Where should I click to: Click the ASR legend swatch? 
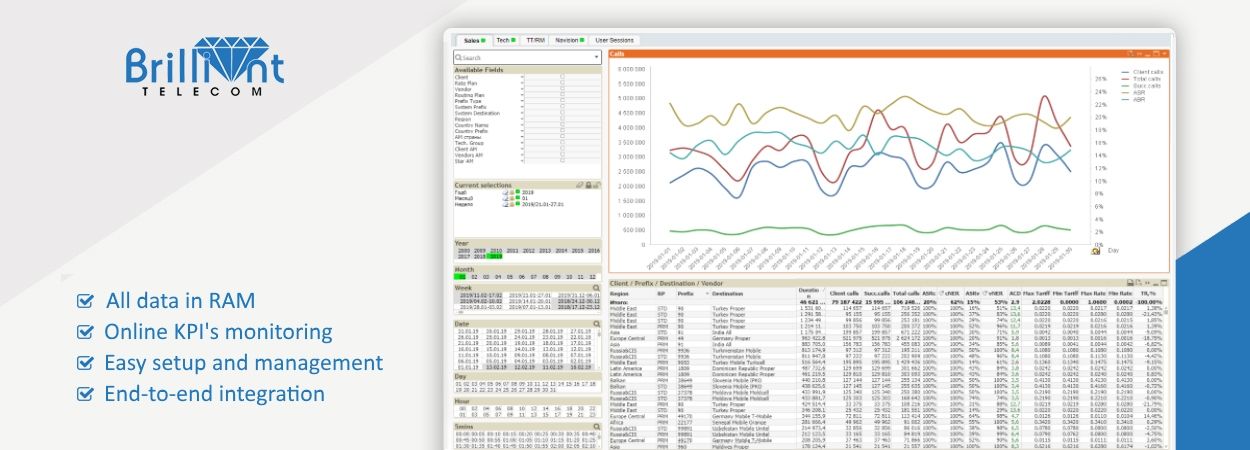pyautogui.click(x=1124, y=92)
